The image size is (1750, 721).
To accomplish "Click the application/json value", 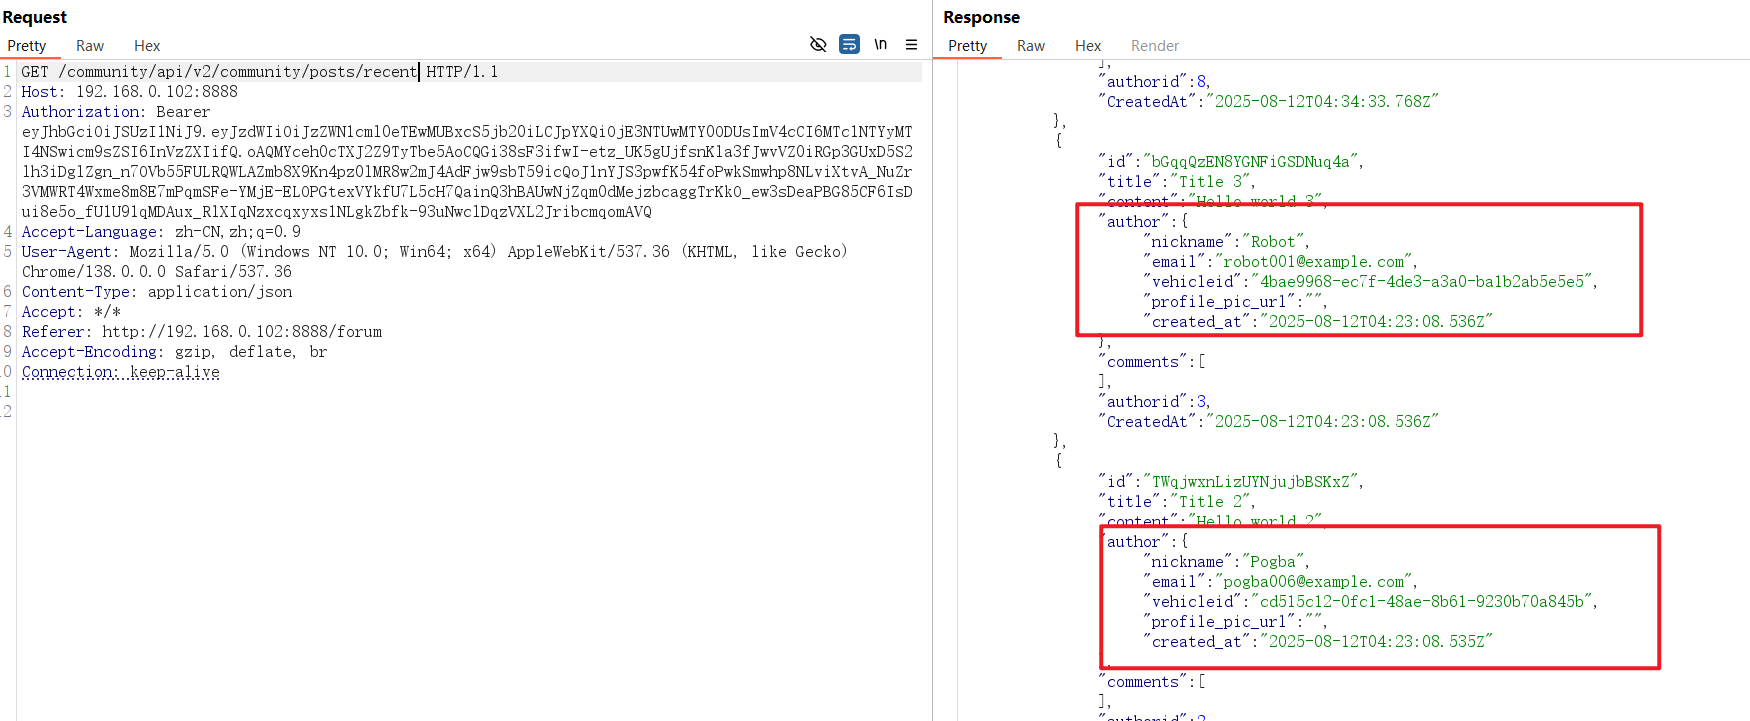I will (220, 292).
